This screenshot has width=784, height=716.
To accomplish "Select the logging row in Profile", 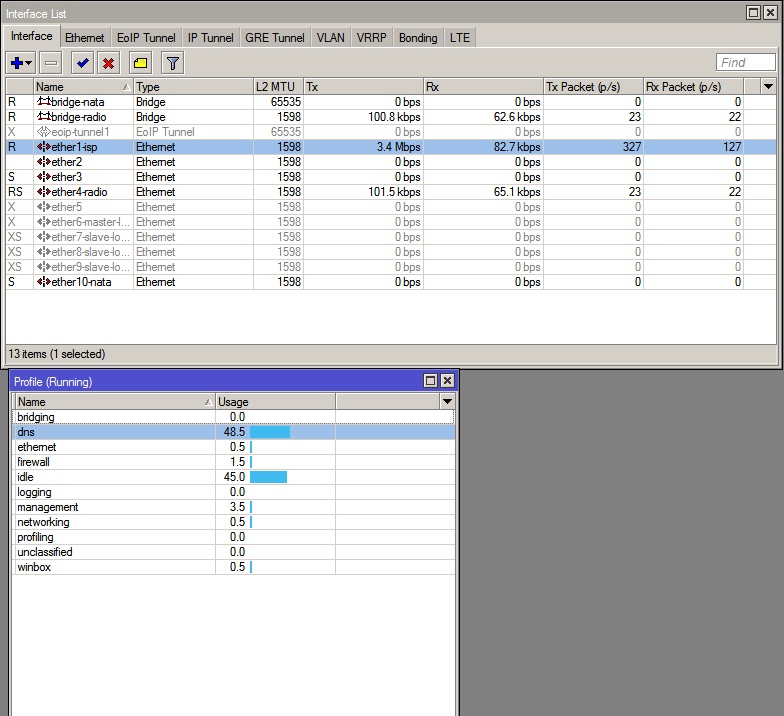I will click(x=234, y=492).
